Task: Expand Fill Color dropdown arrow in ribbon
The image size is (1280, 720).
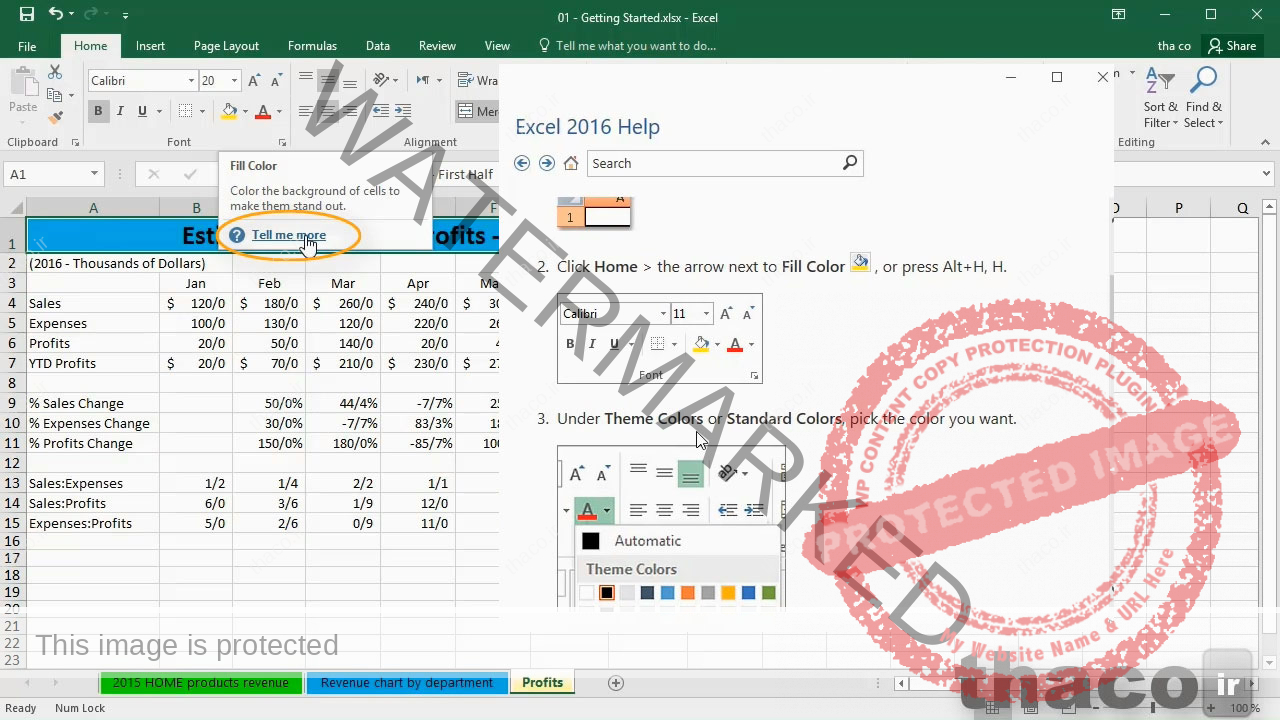Action: click(x=245, y=111)
